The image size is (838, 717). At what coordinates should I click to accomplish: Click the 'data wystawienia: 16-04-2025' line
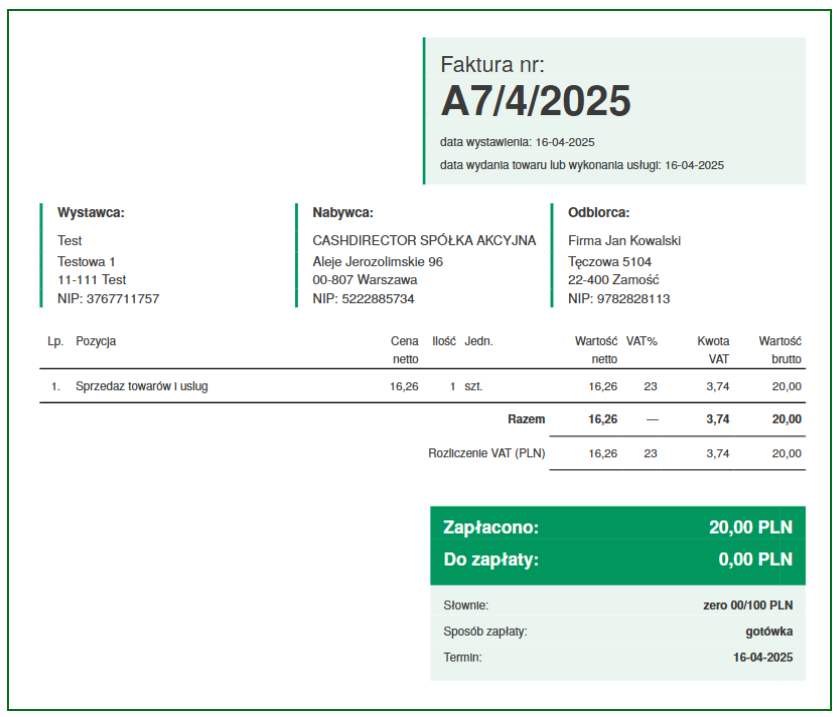517,142
